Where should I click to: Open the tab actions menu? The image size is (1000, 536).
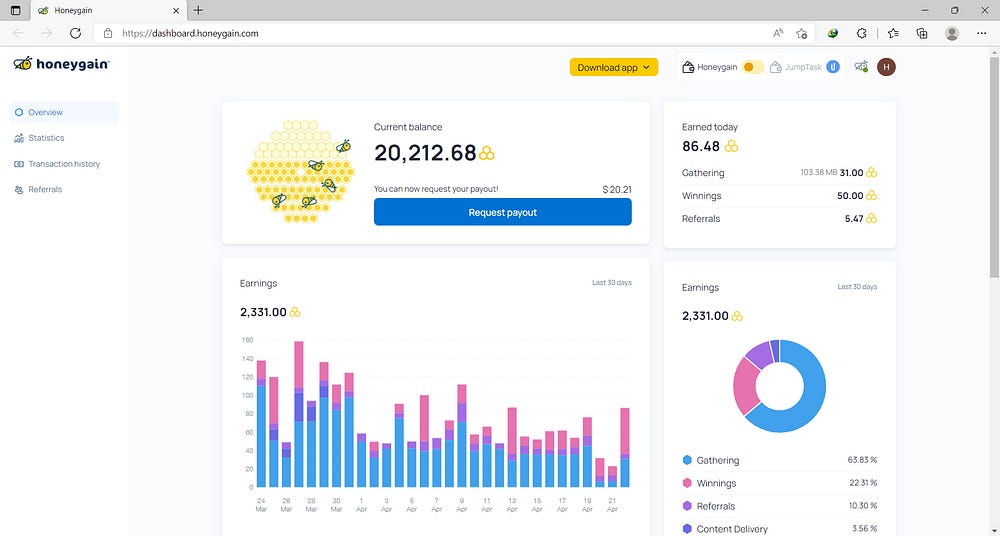(x=16, y=10)
